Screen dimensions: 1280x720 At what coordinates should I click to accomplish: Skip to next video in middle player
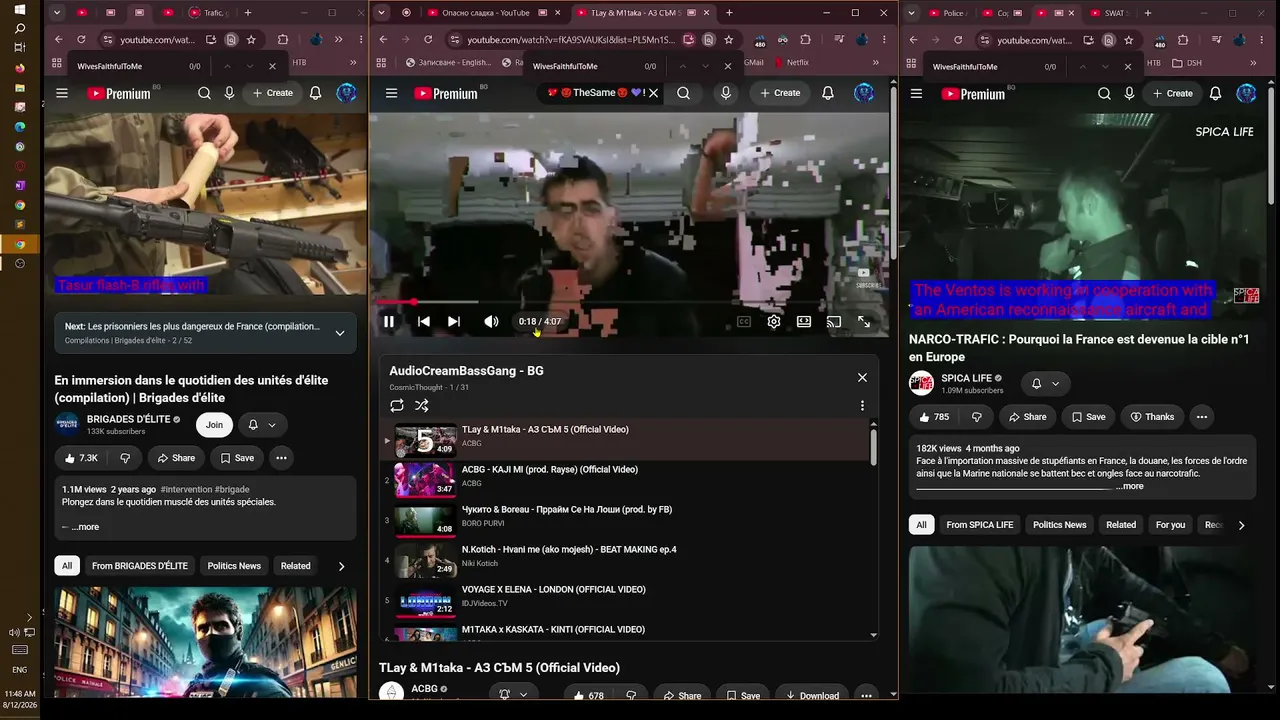(454, 321)
